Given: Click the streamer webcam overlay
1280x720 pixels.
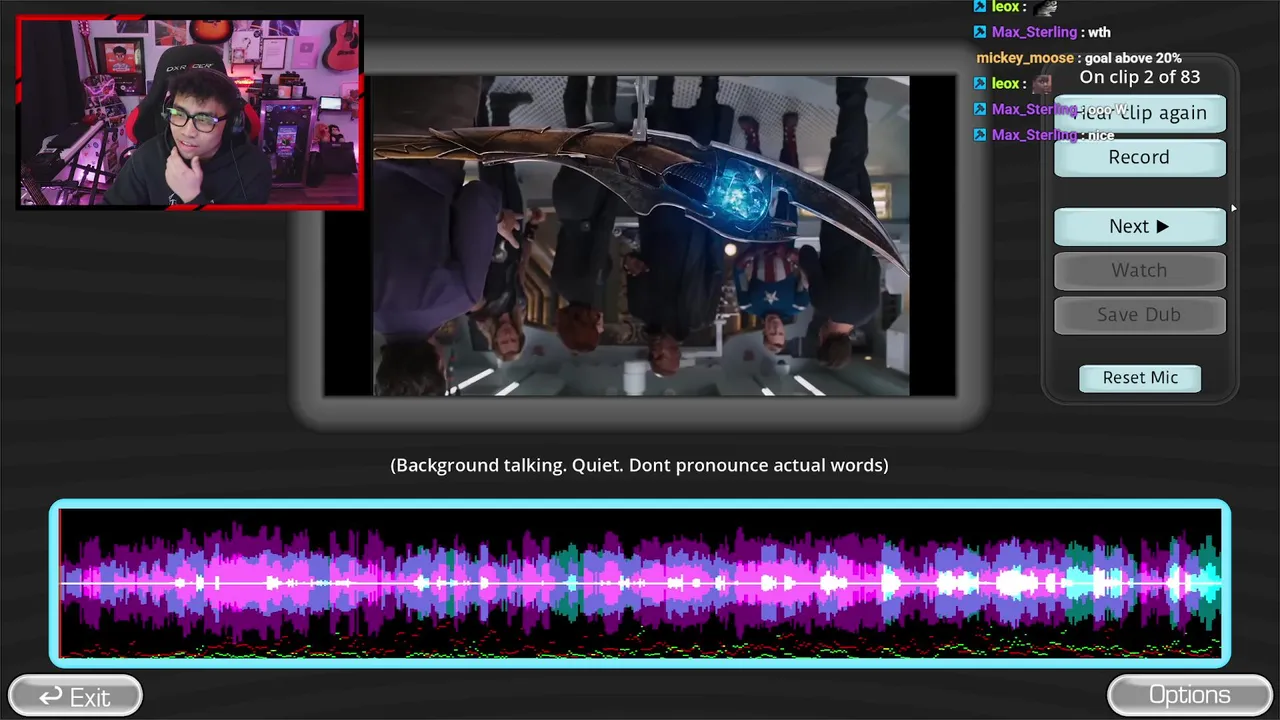Looking at the screenshot, I should [190, 112].
